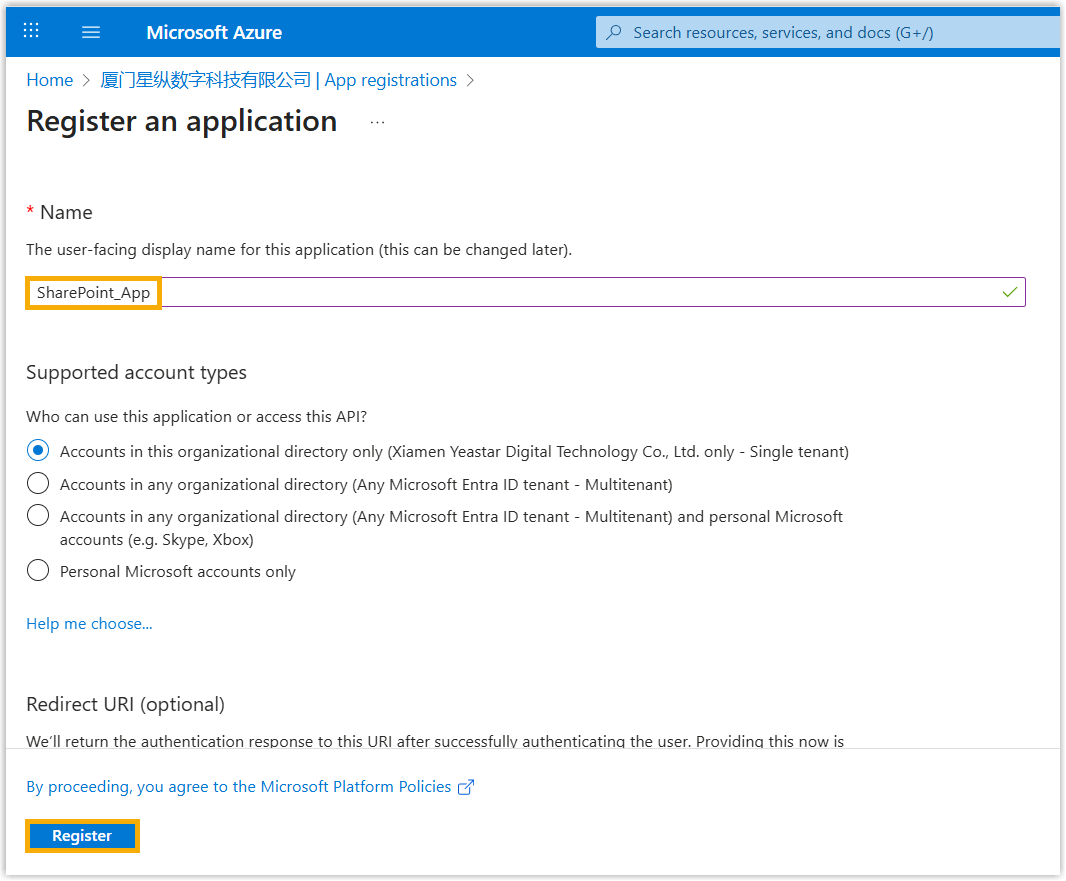The image size is (1066, 881).
Task: Open the Microsoft Platform Policies link
Action: [x=238, y=787]
